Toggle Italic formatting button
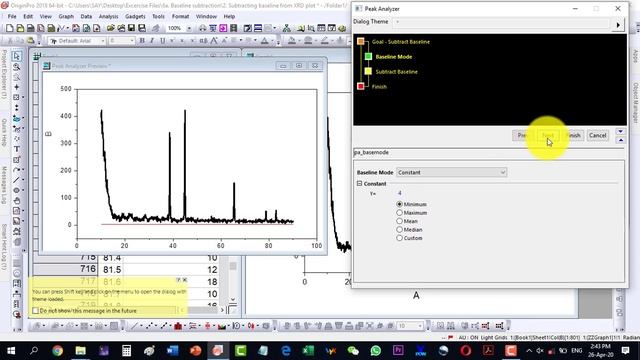The image size is (640, 360). pyautogui.click(x=152, y=40)
